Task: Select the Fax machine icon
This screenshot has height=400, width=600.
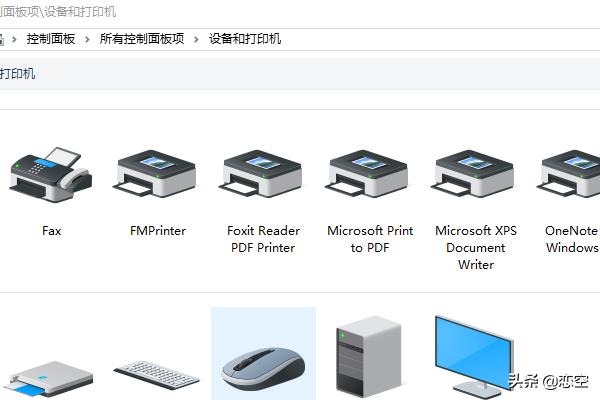Action: (51, 175)
